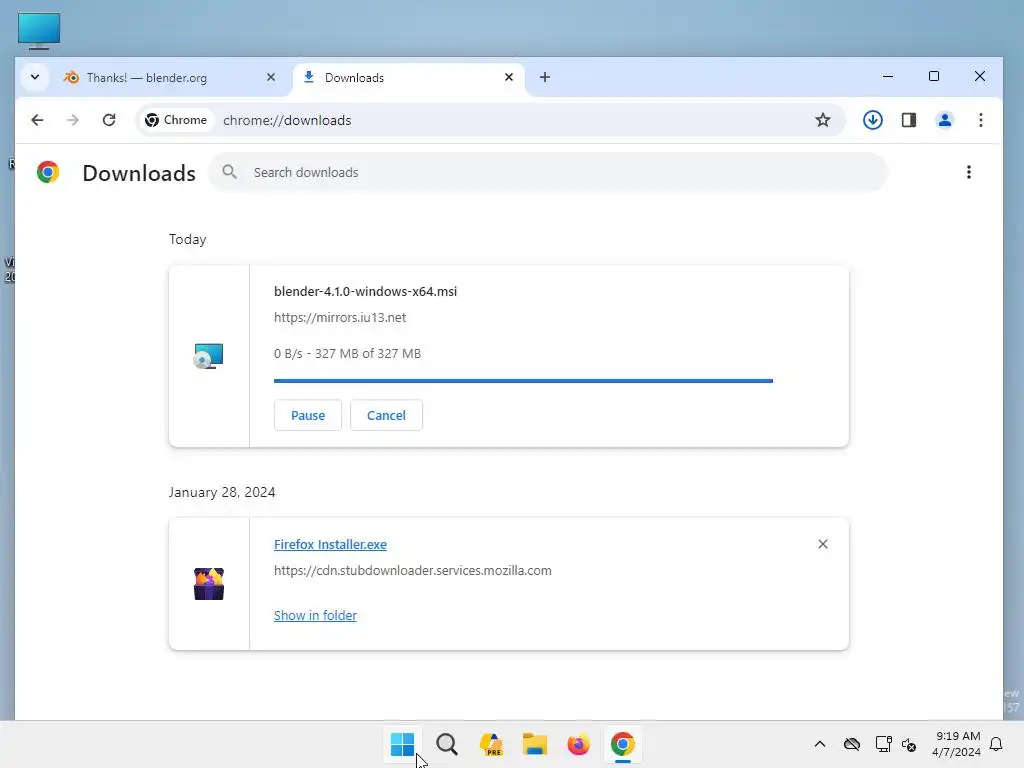Open the Chrome side panel
Viewport: 1024px width, 768px height.
pyautogui.click(x=908, y=120)
